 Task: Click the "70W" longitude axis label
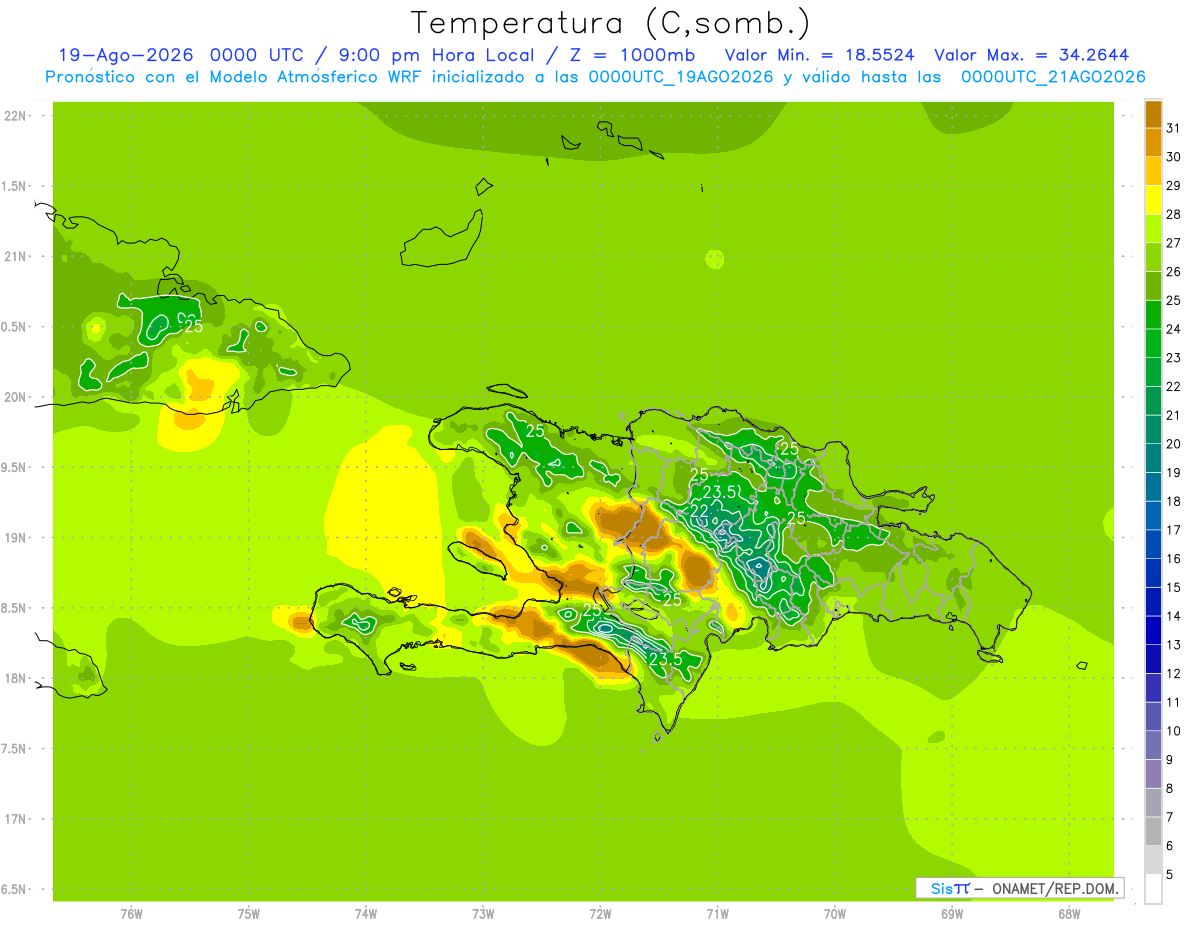coord(835,914)
